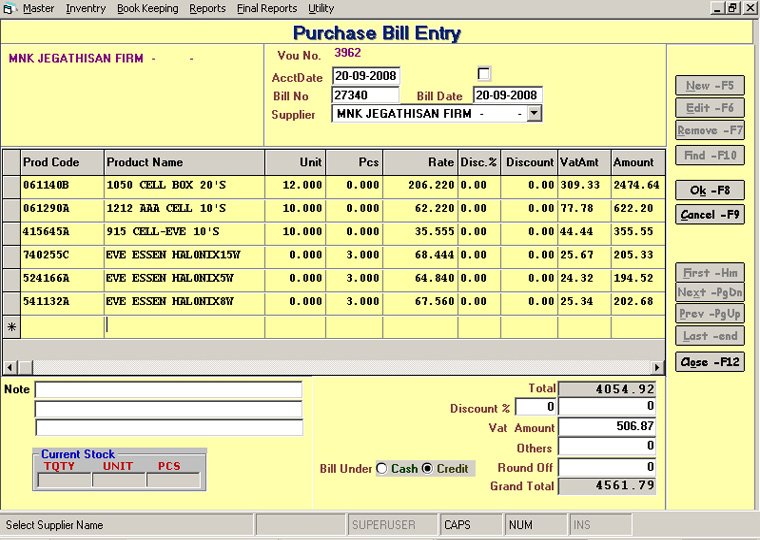This screenshot has width=760, height=540.
Task: Click the application icon in menu bar
Action: [10, 8]
